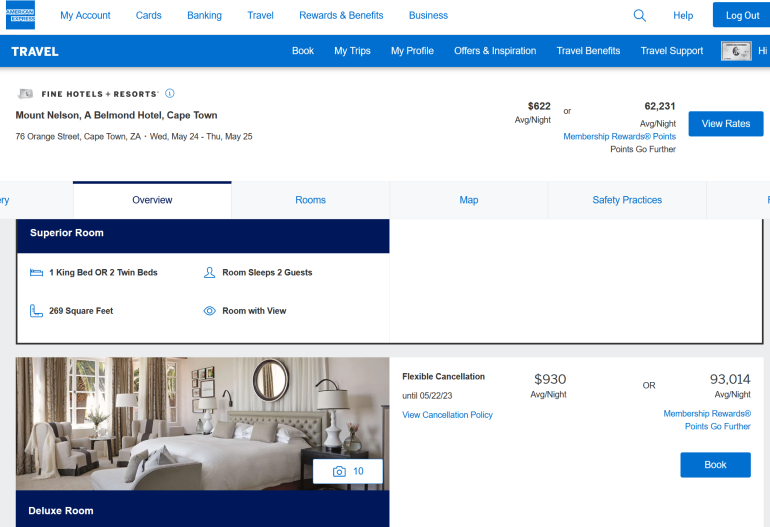Switch to the Rooms tab
Screen dimensions: 770x527
(x=310, y=200)
